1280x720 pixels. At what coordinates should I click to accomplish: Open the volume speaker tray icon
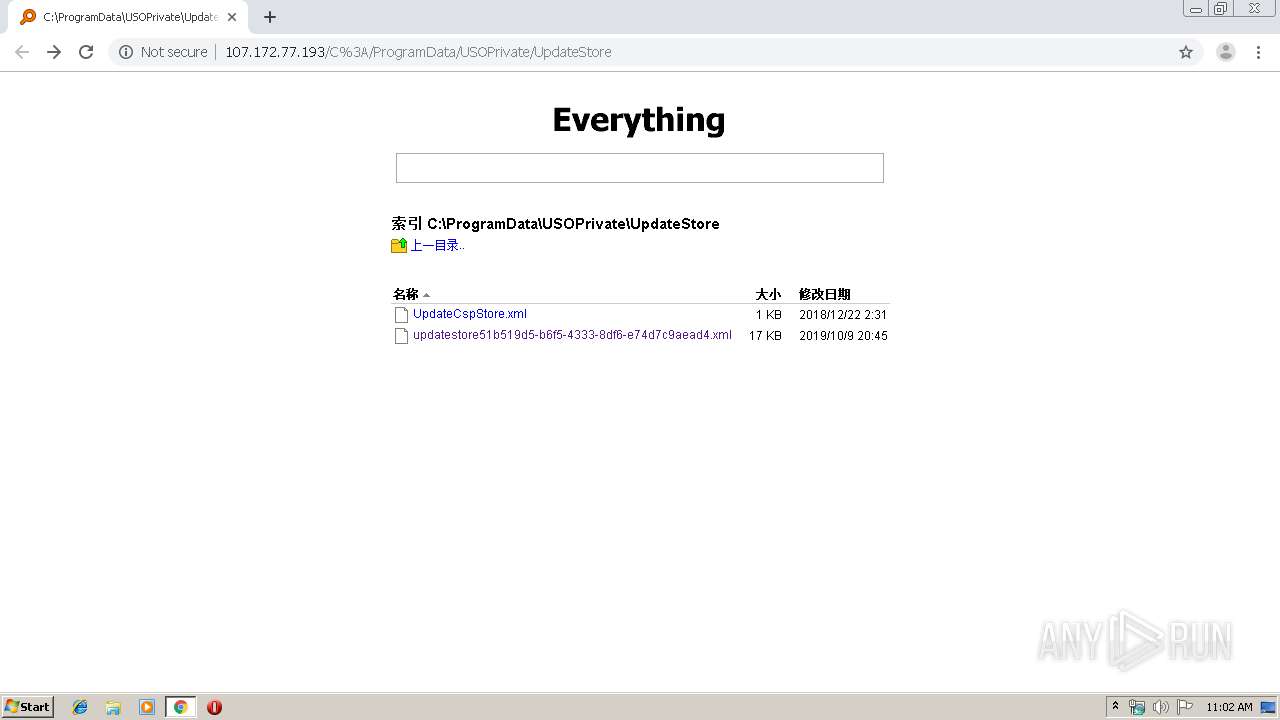pyautogui.click(x=1160, y=707)
